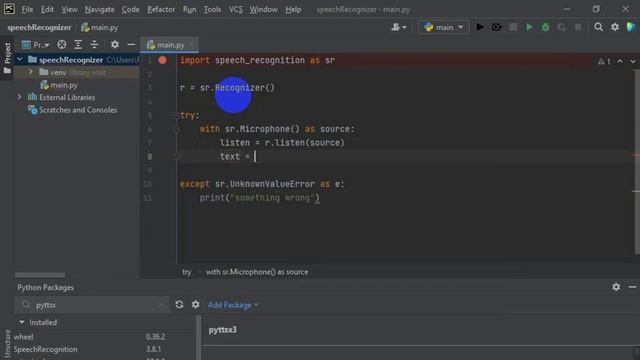
Task: Open the File menu
Action: pos(27,9)
